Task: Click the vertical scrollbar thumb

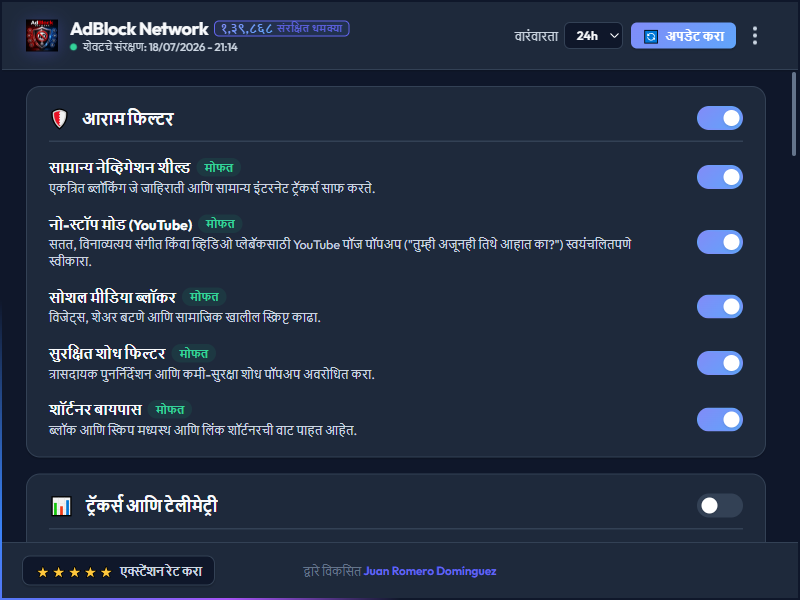Action: point(794,114)
